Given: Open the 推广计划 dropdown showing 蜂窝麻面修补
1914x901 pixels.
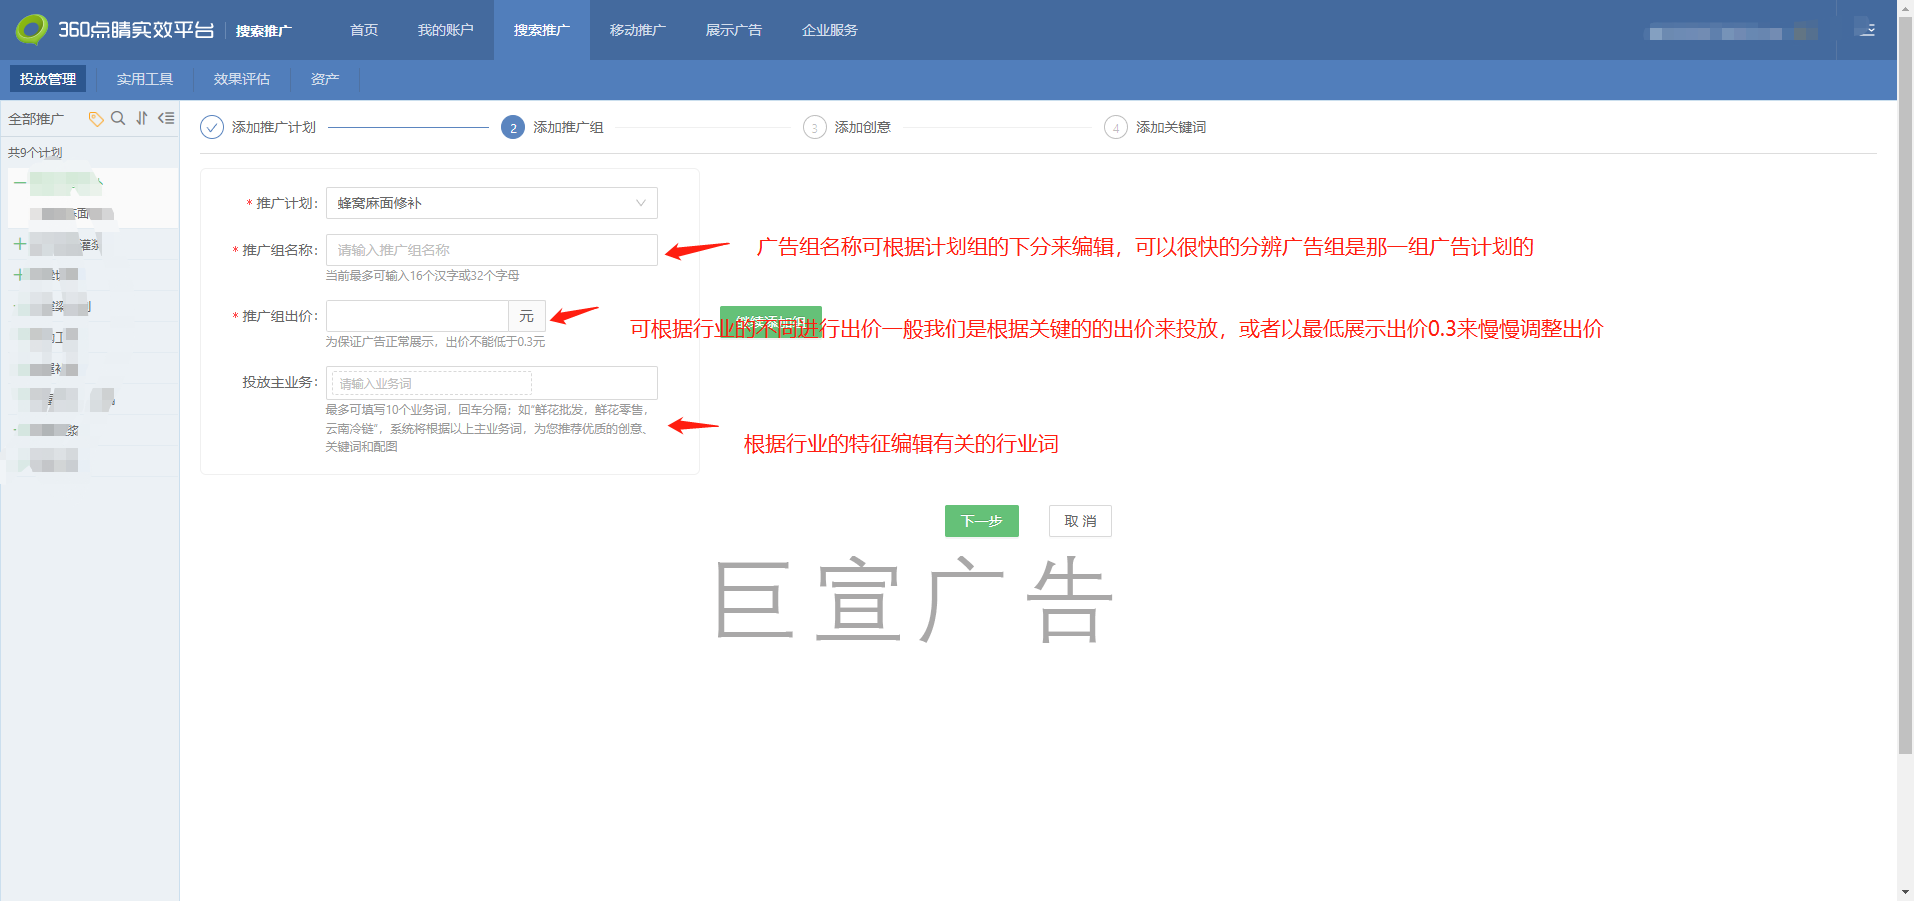Looking at the screenshot, I should 492,203.
